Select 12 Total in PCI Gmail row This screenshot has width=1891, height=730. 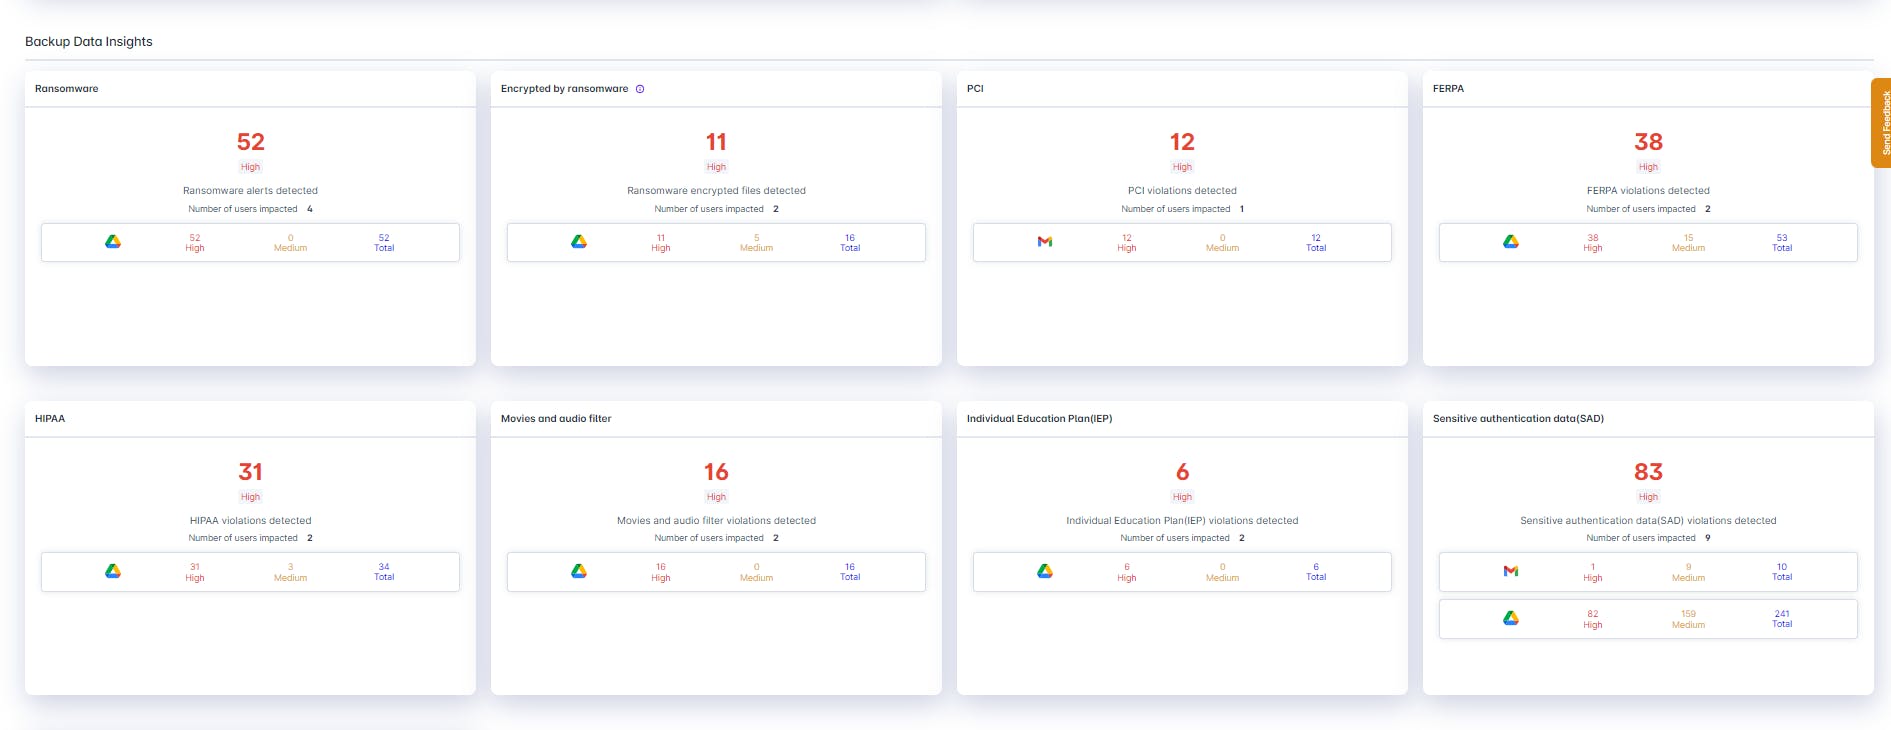tap(1316, 243)
